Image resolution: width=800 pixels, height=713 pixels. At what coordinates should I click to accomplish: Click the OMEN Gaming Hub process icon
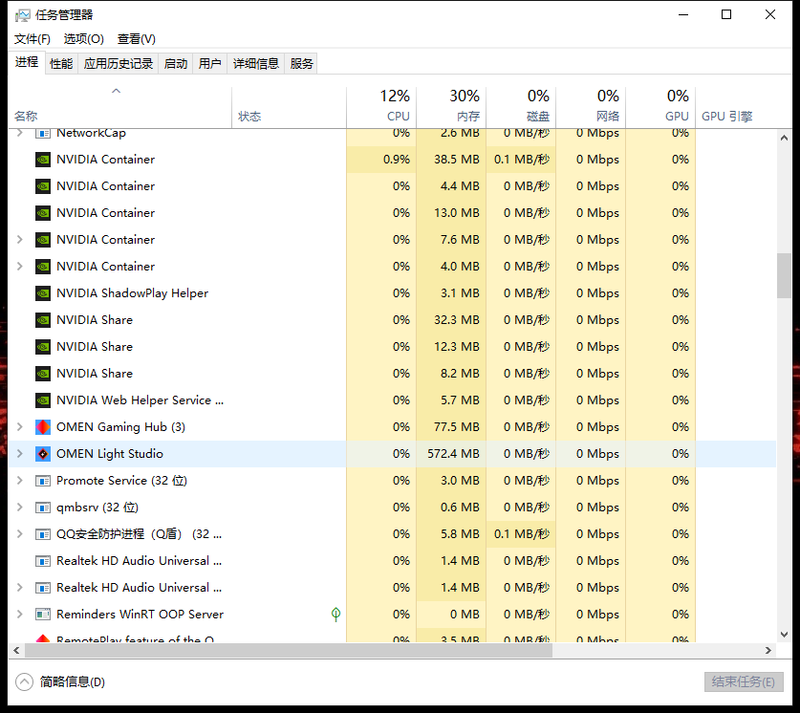43,427
